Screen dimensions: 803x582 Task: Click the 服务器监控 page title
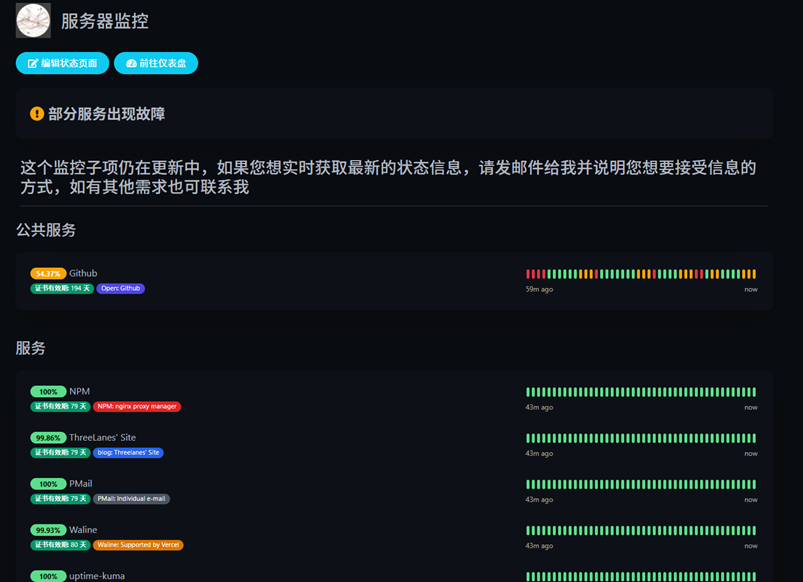coord(105,21)
